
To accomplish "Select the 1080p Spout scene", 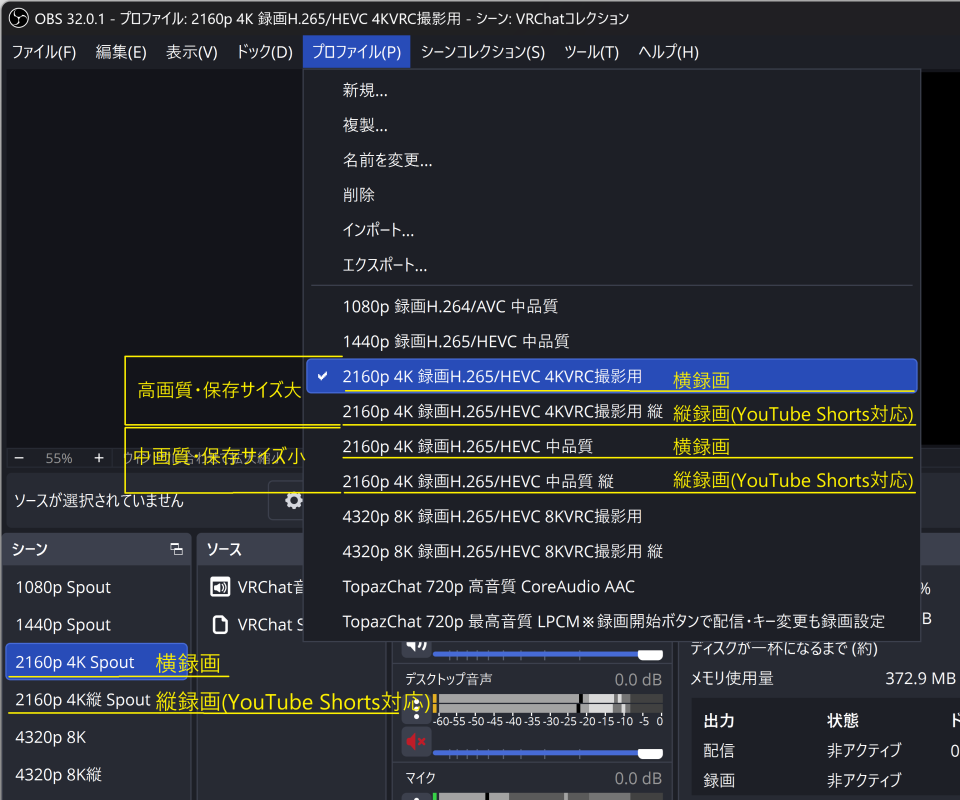I will pyautogui.click(x=63, y=587).
